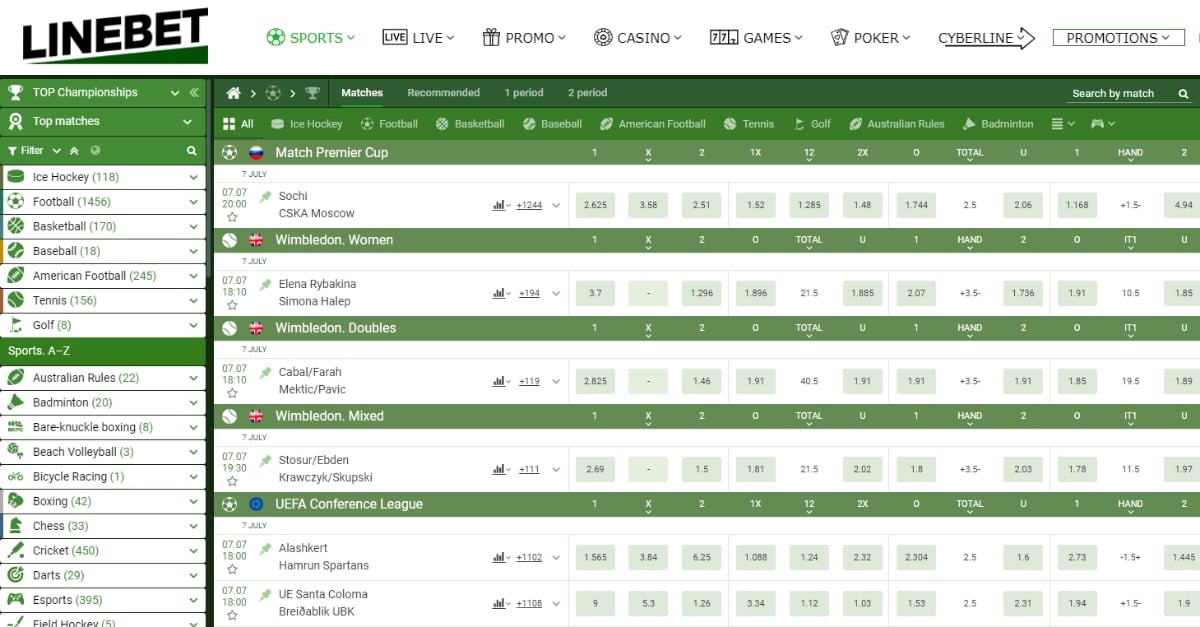Open the LIVE top menu
Image resolution: width=1200 pixels, height=627 pixels.
tap(418, 38)
